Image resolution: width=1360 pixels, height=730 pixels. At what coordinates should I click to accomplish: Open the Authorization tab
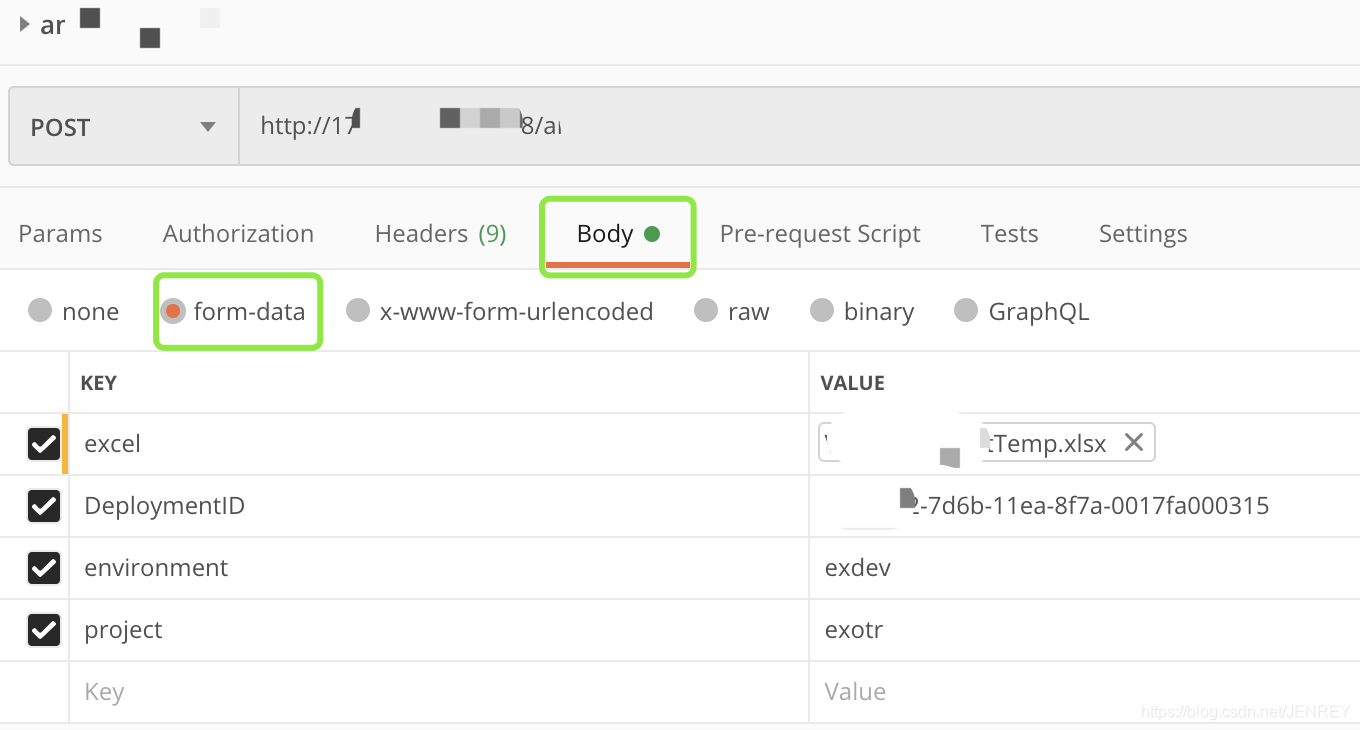click(238, 234)
